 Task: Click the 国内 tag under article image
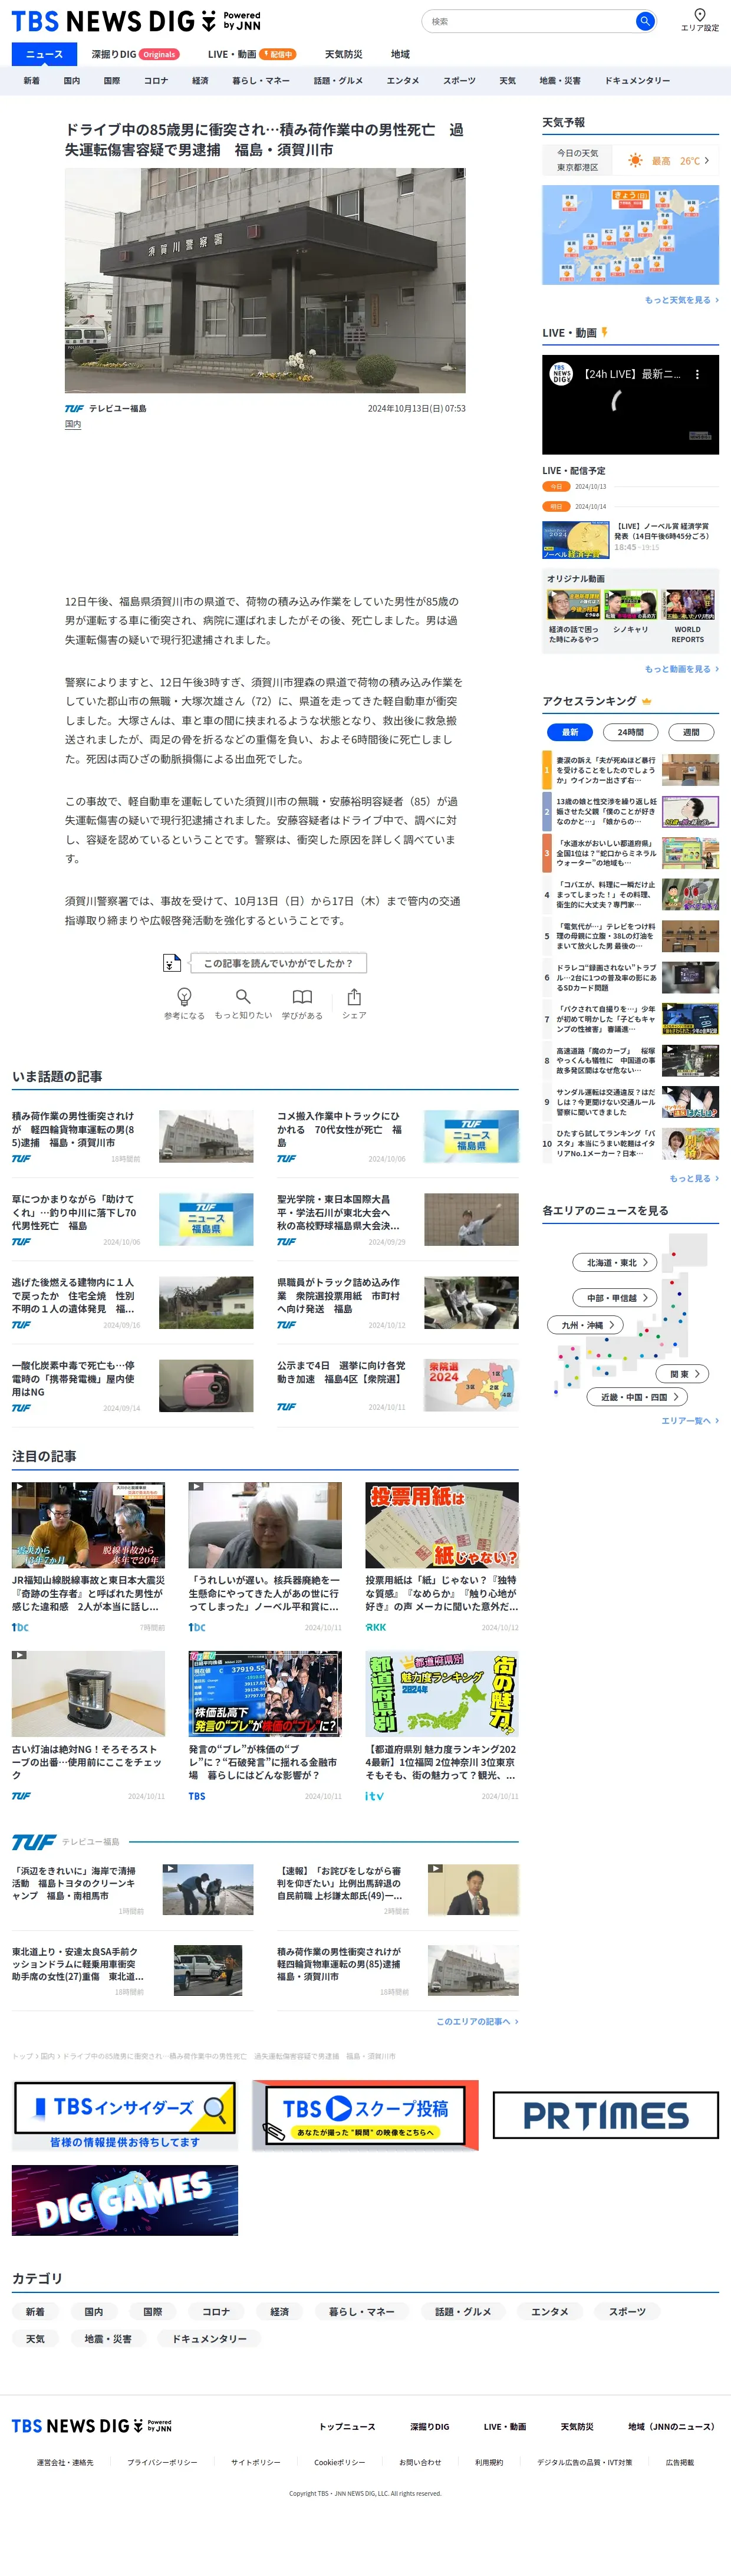73,424
